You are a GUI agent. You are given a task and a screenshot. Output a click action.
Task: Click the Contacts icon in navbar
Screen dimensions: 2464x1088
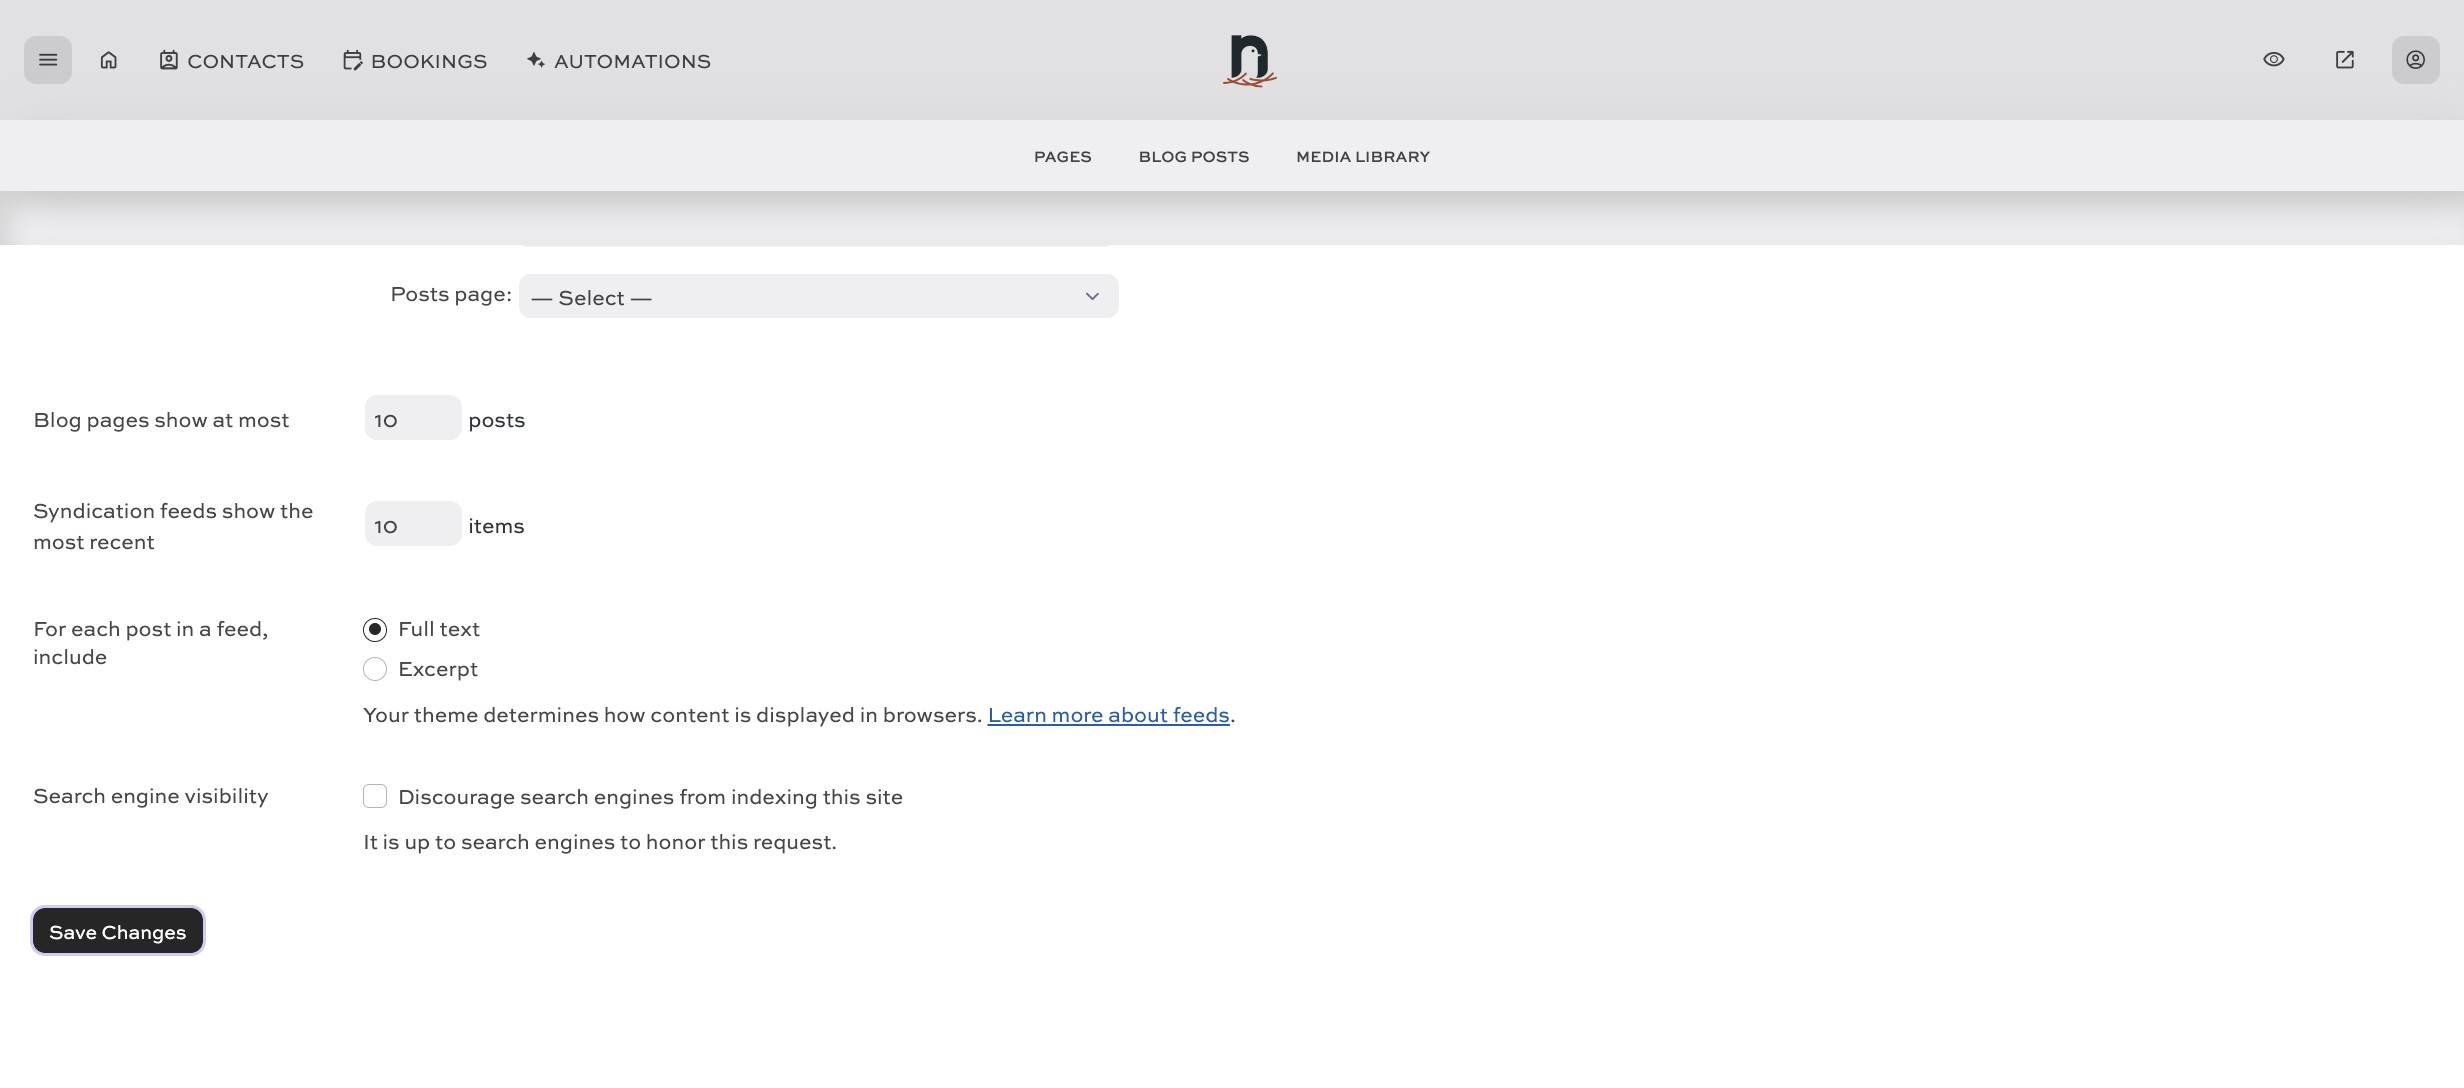pos(168,60)
